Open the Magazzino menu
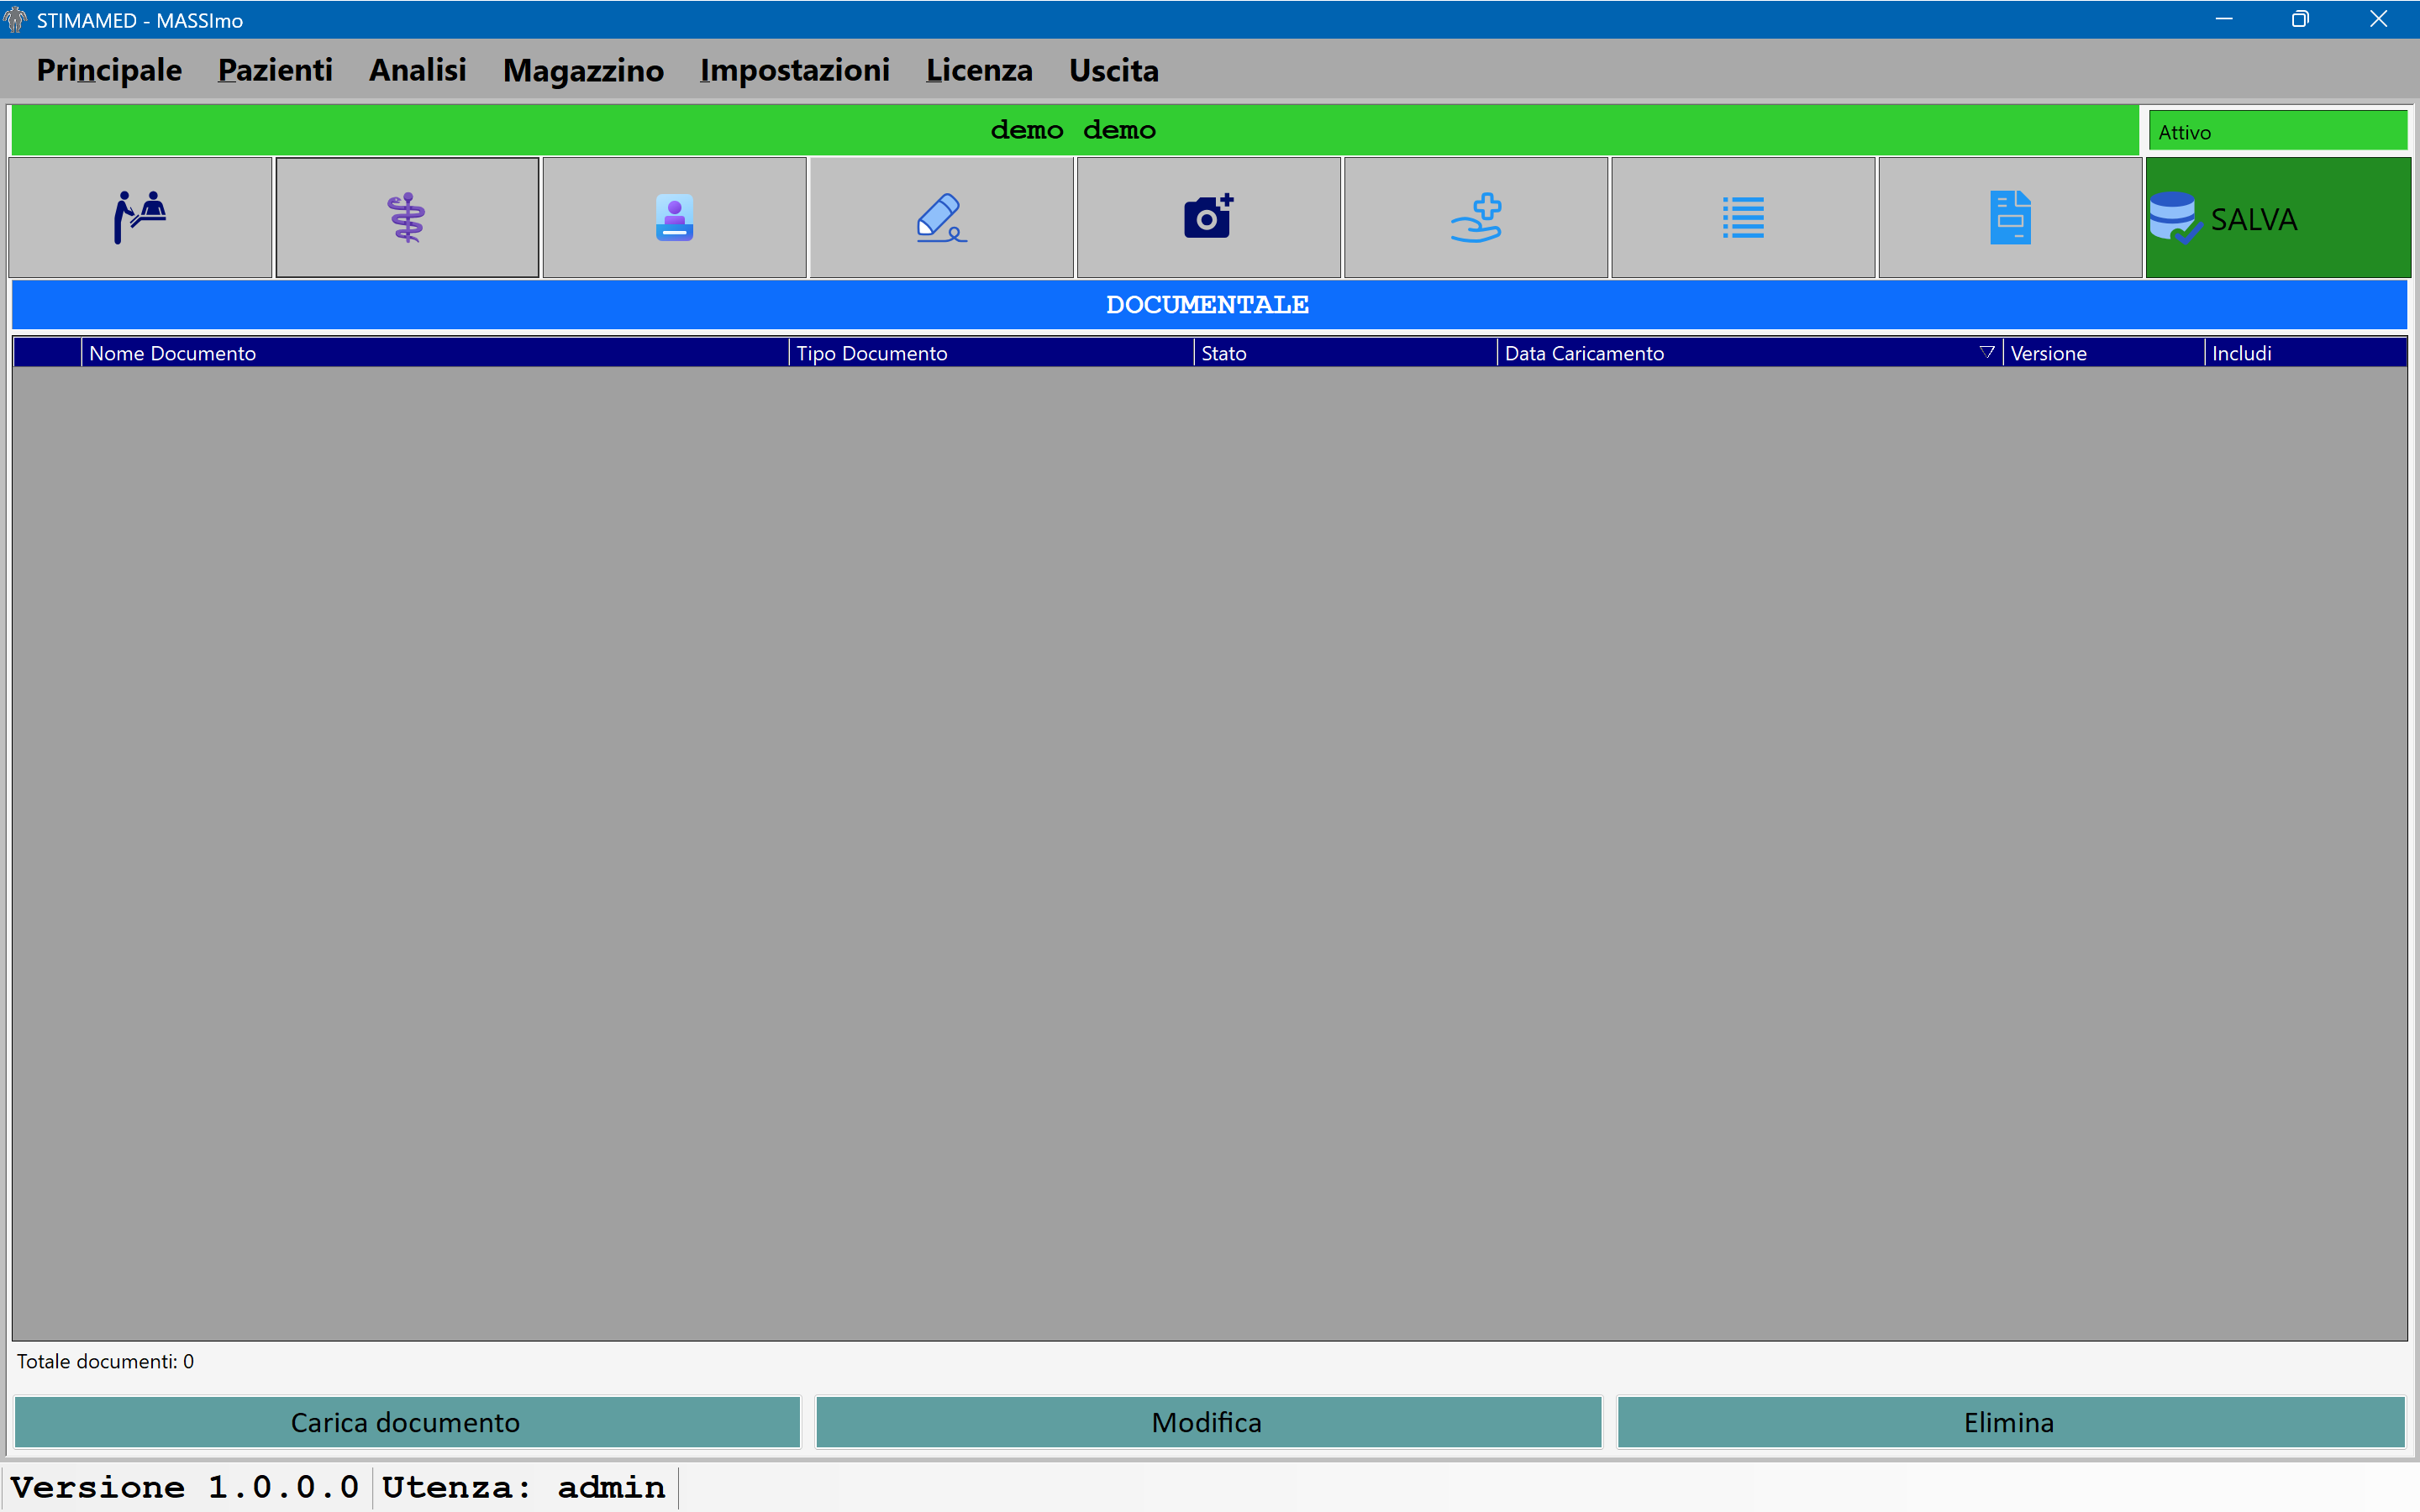Image resolution: width=2420 pixels, height=1512 pixels. pyautogui.click(x=583, y=70)
